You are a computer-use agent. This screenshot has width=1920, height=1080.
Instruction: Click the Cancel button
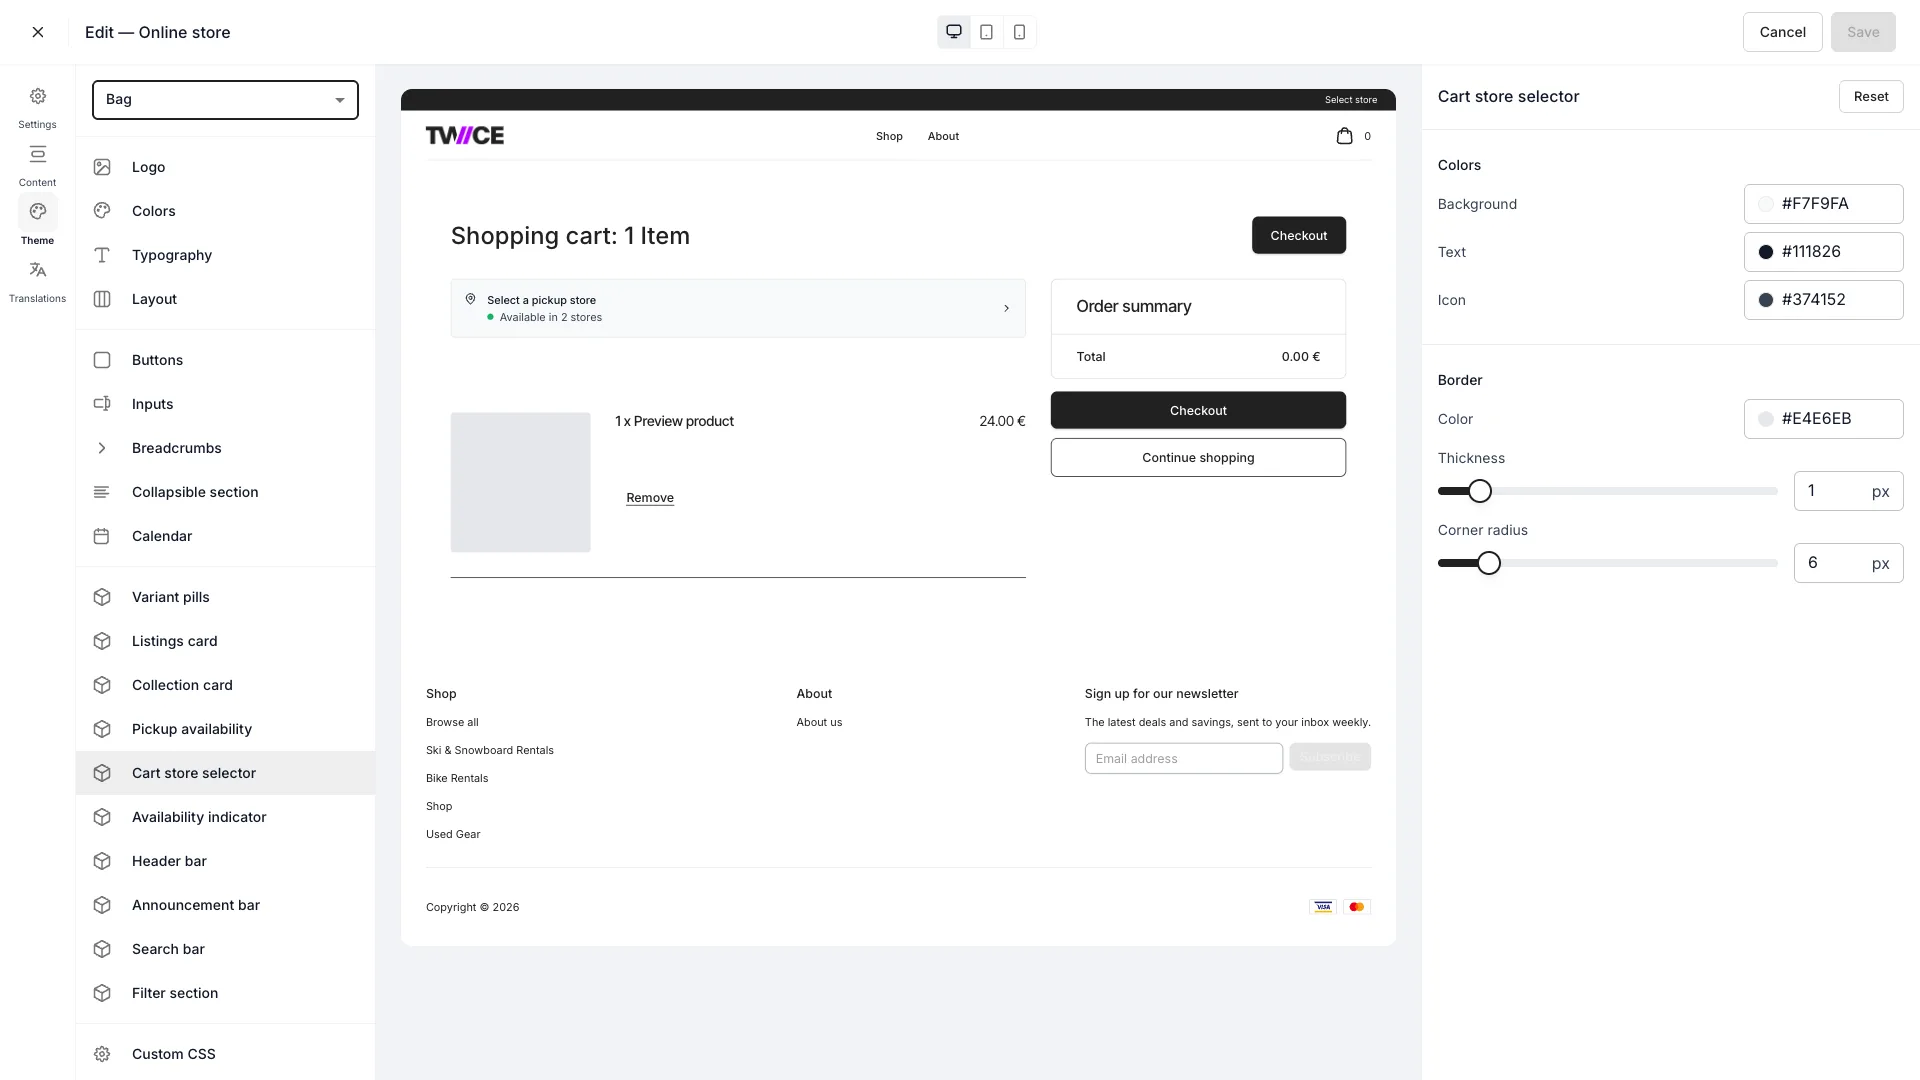pos(1782,32)
